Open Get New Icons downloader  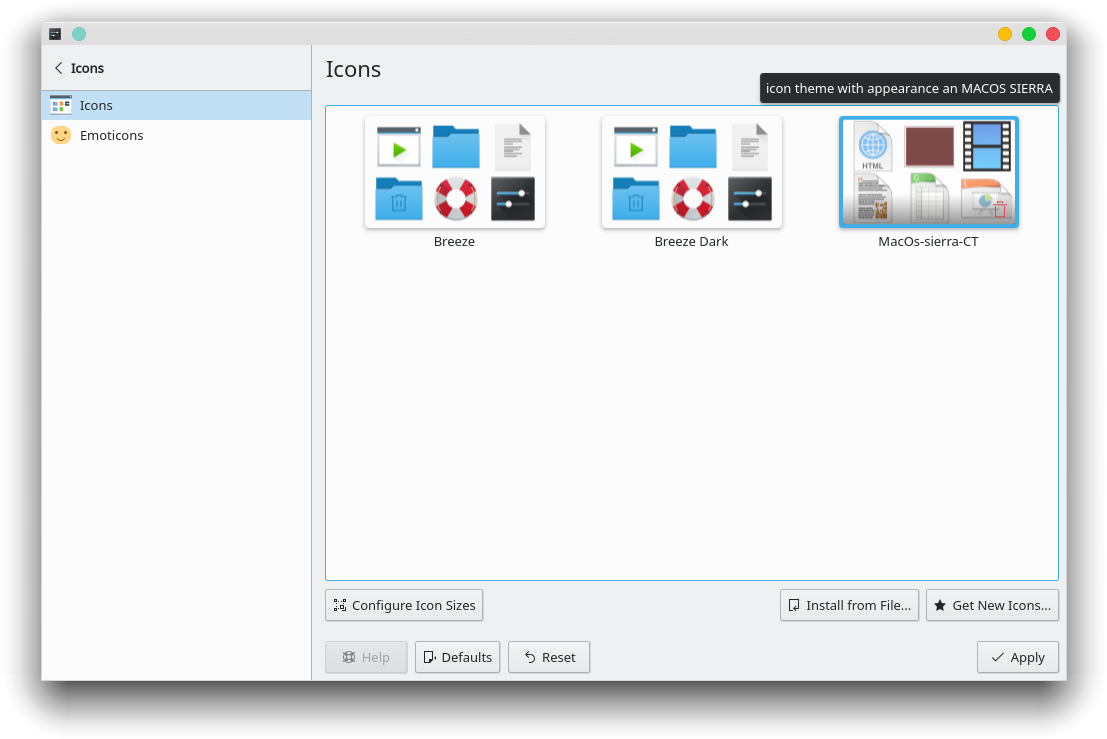click(993, 606)
